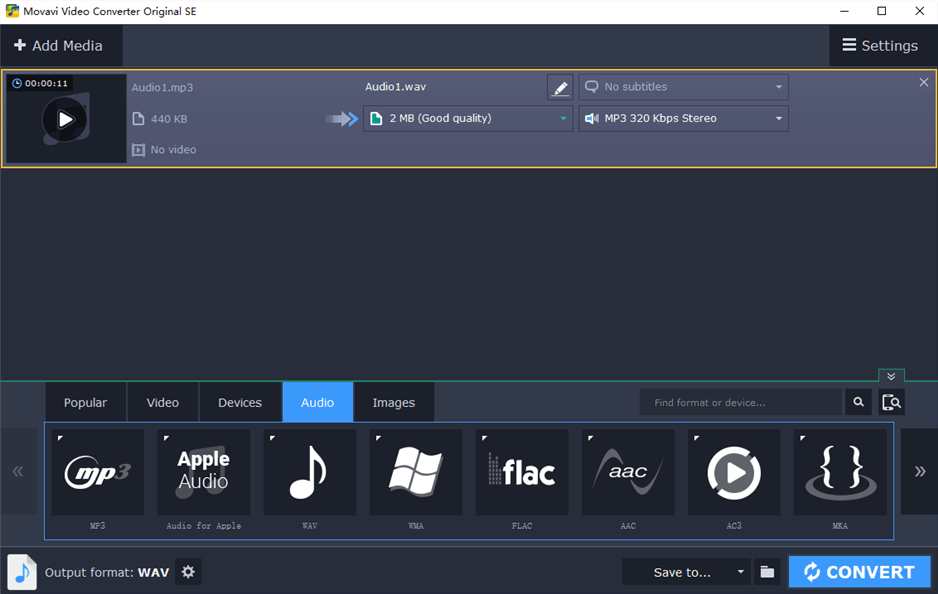Edit Audio1.wav with the pencil icon
938x594 pixels.
(560, 87)
